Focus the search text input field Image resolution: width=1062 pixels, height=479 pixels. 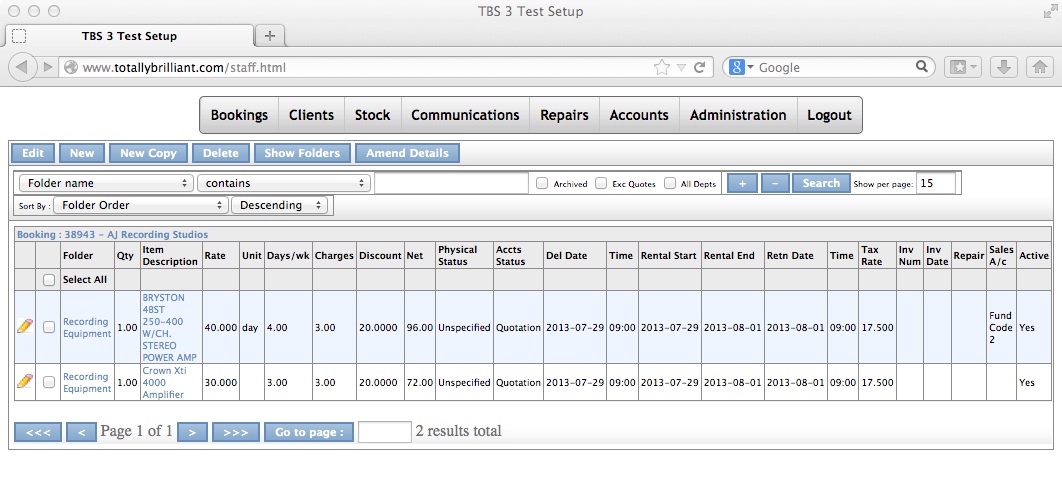pos(451,183)
